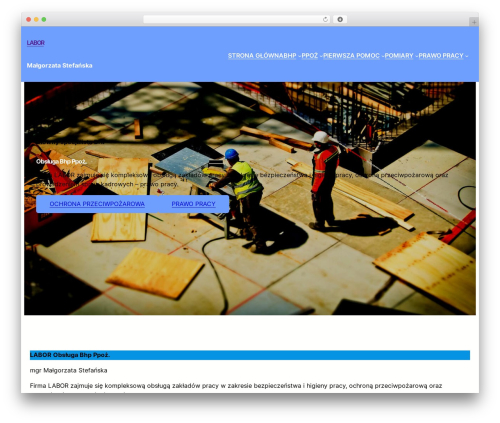Click the green maximize window button
Viewport: 500px width, 423px height.
tap(44, 19)
